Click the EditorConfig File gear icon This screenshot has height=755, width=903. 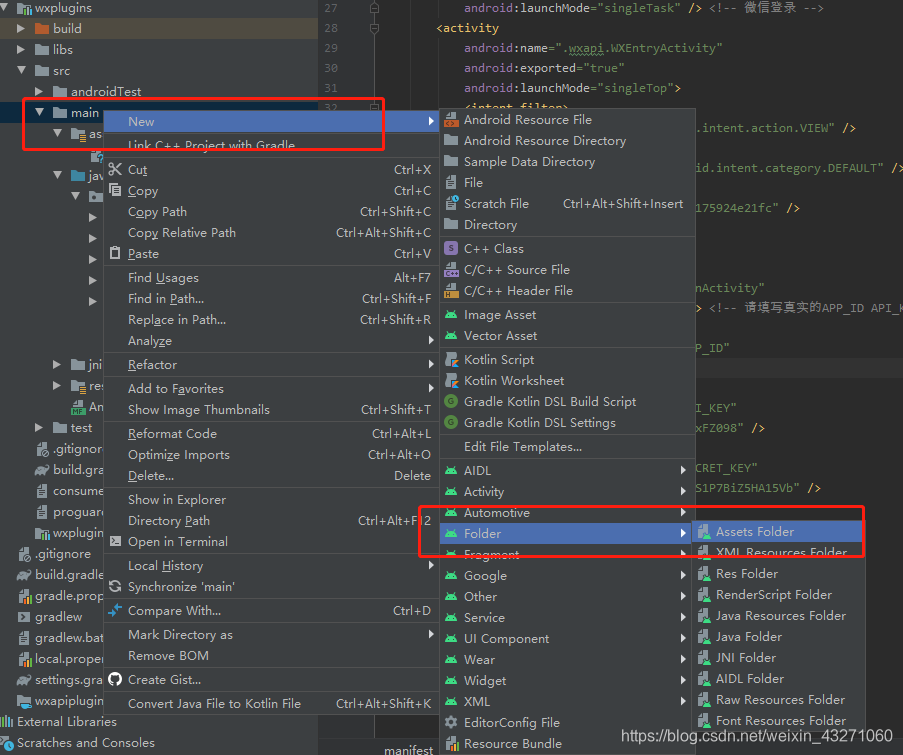point(452,722)
